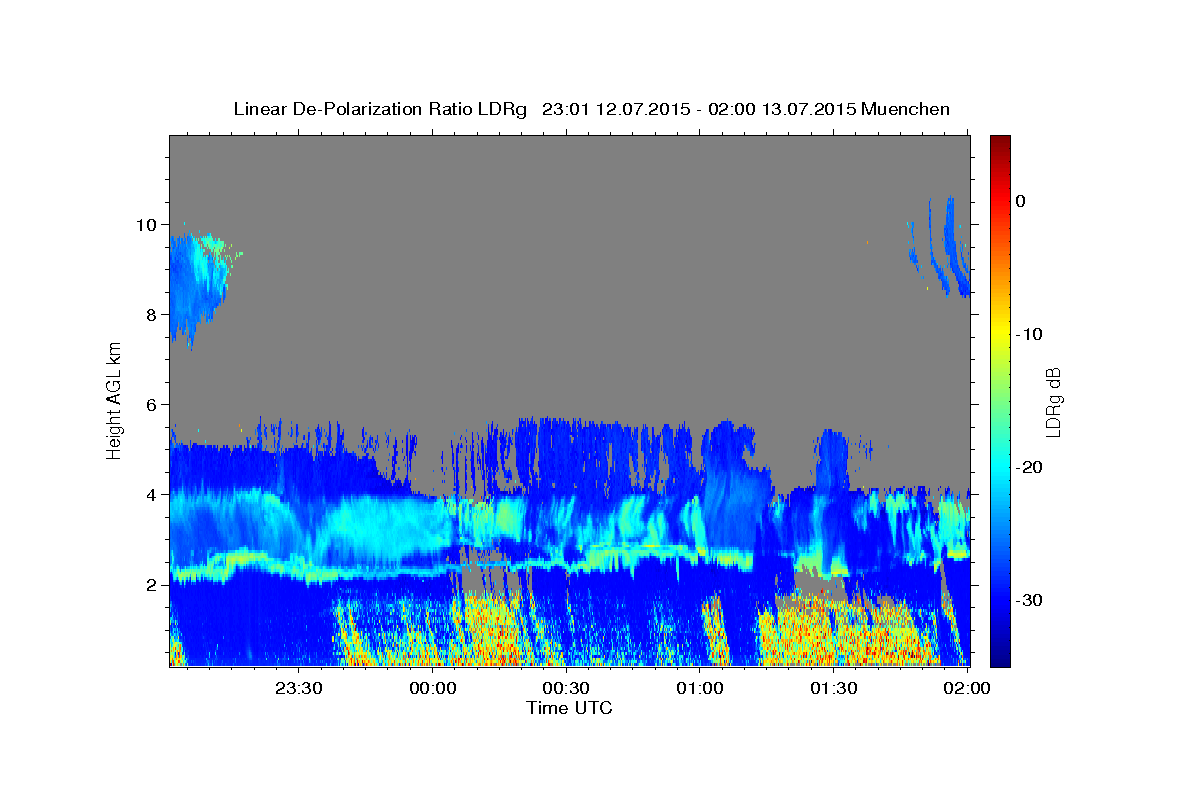Click the height axis label '10'

148,224
